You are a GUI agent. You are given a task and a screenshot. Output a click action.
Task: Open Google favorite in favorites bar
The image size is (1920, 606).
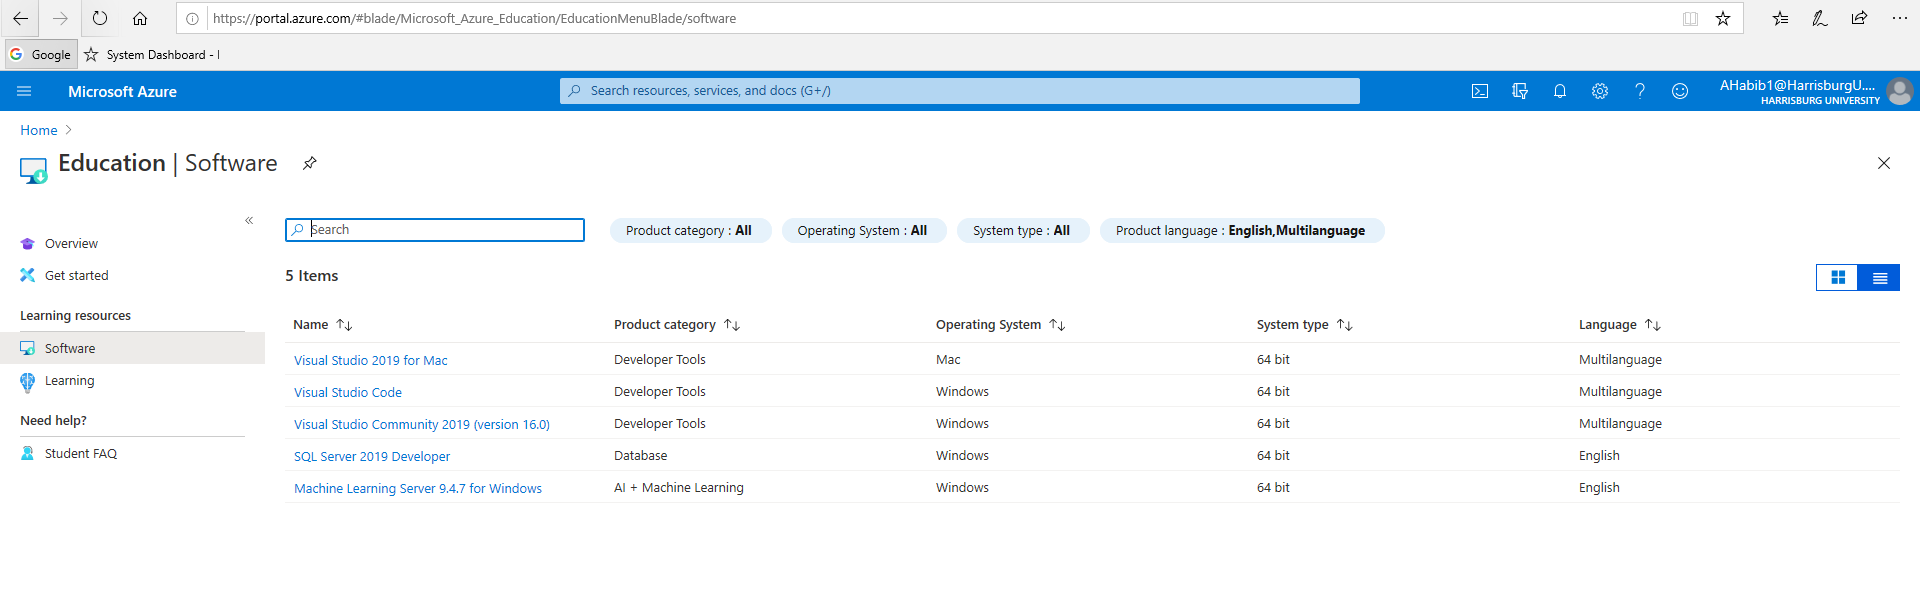[x=41, y=54]
